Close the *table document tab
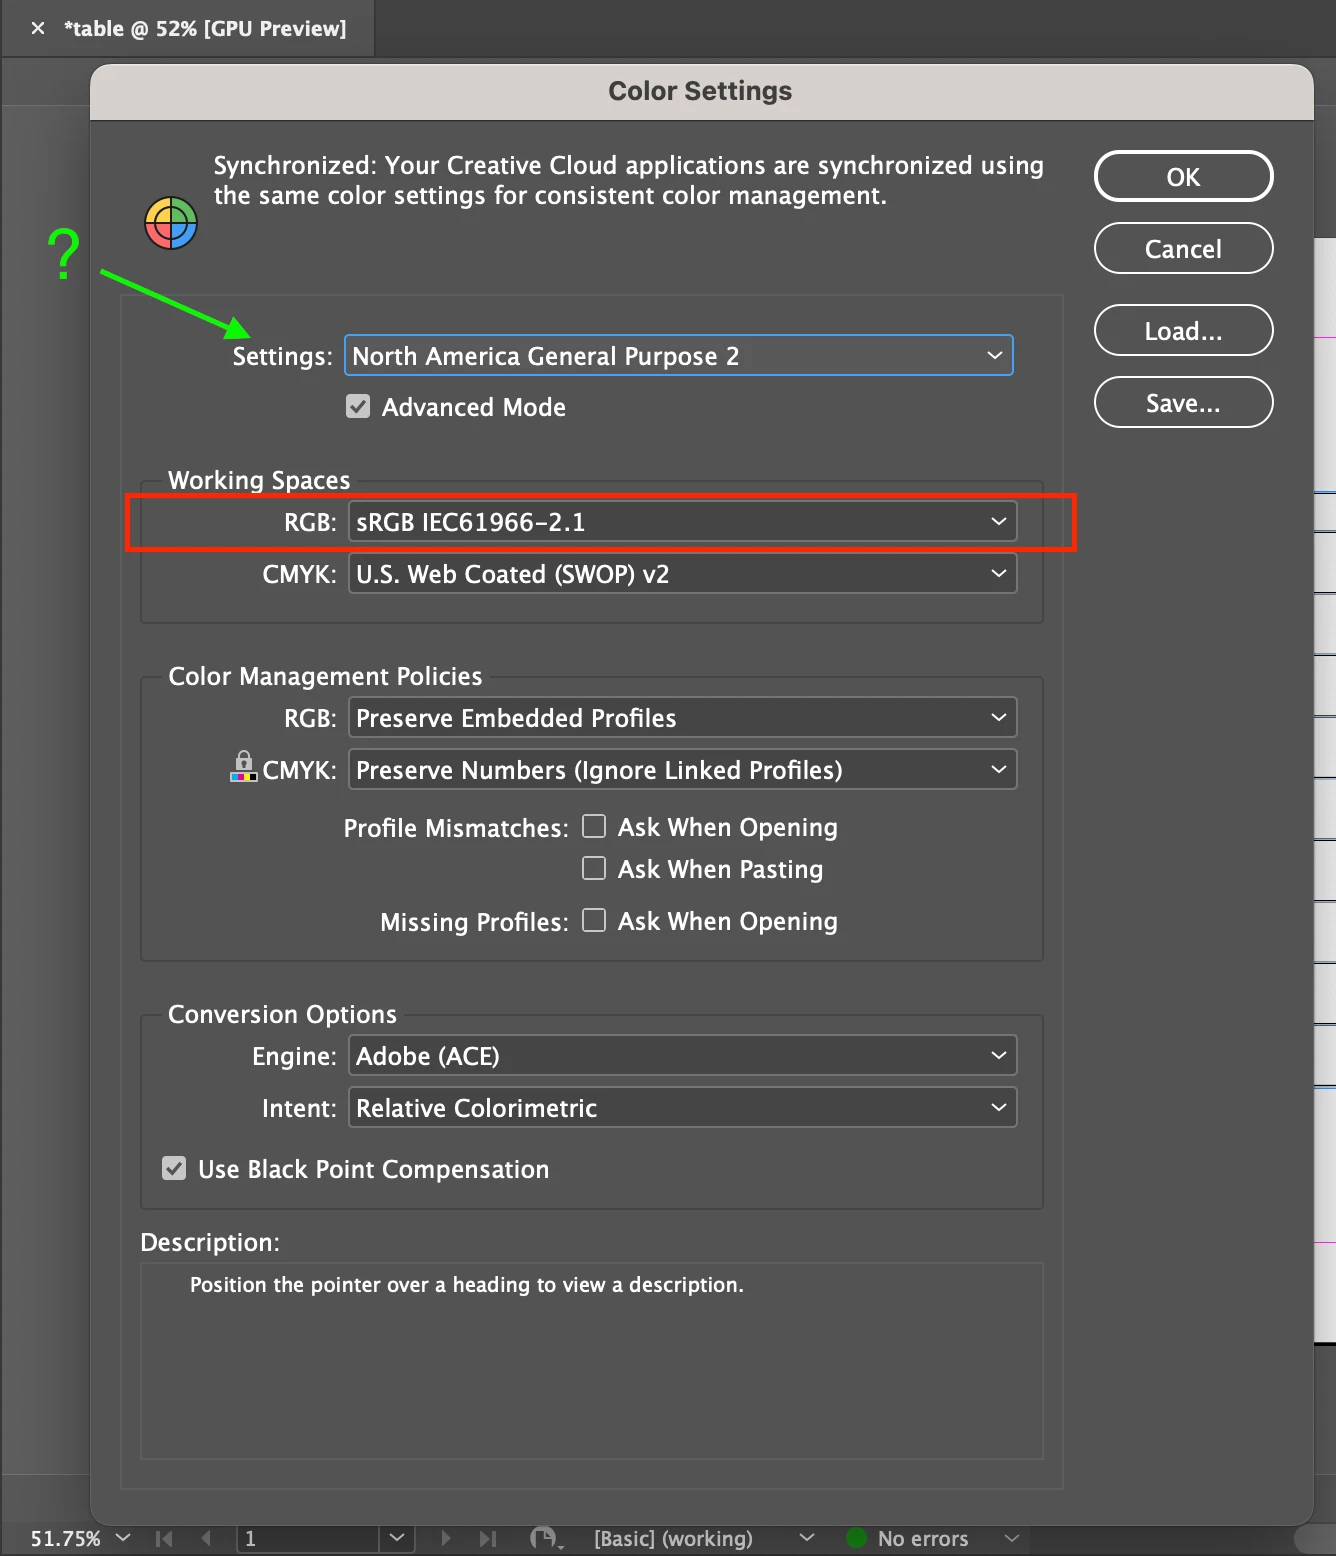1336x1556 pixels. (38, 28)
